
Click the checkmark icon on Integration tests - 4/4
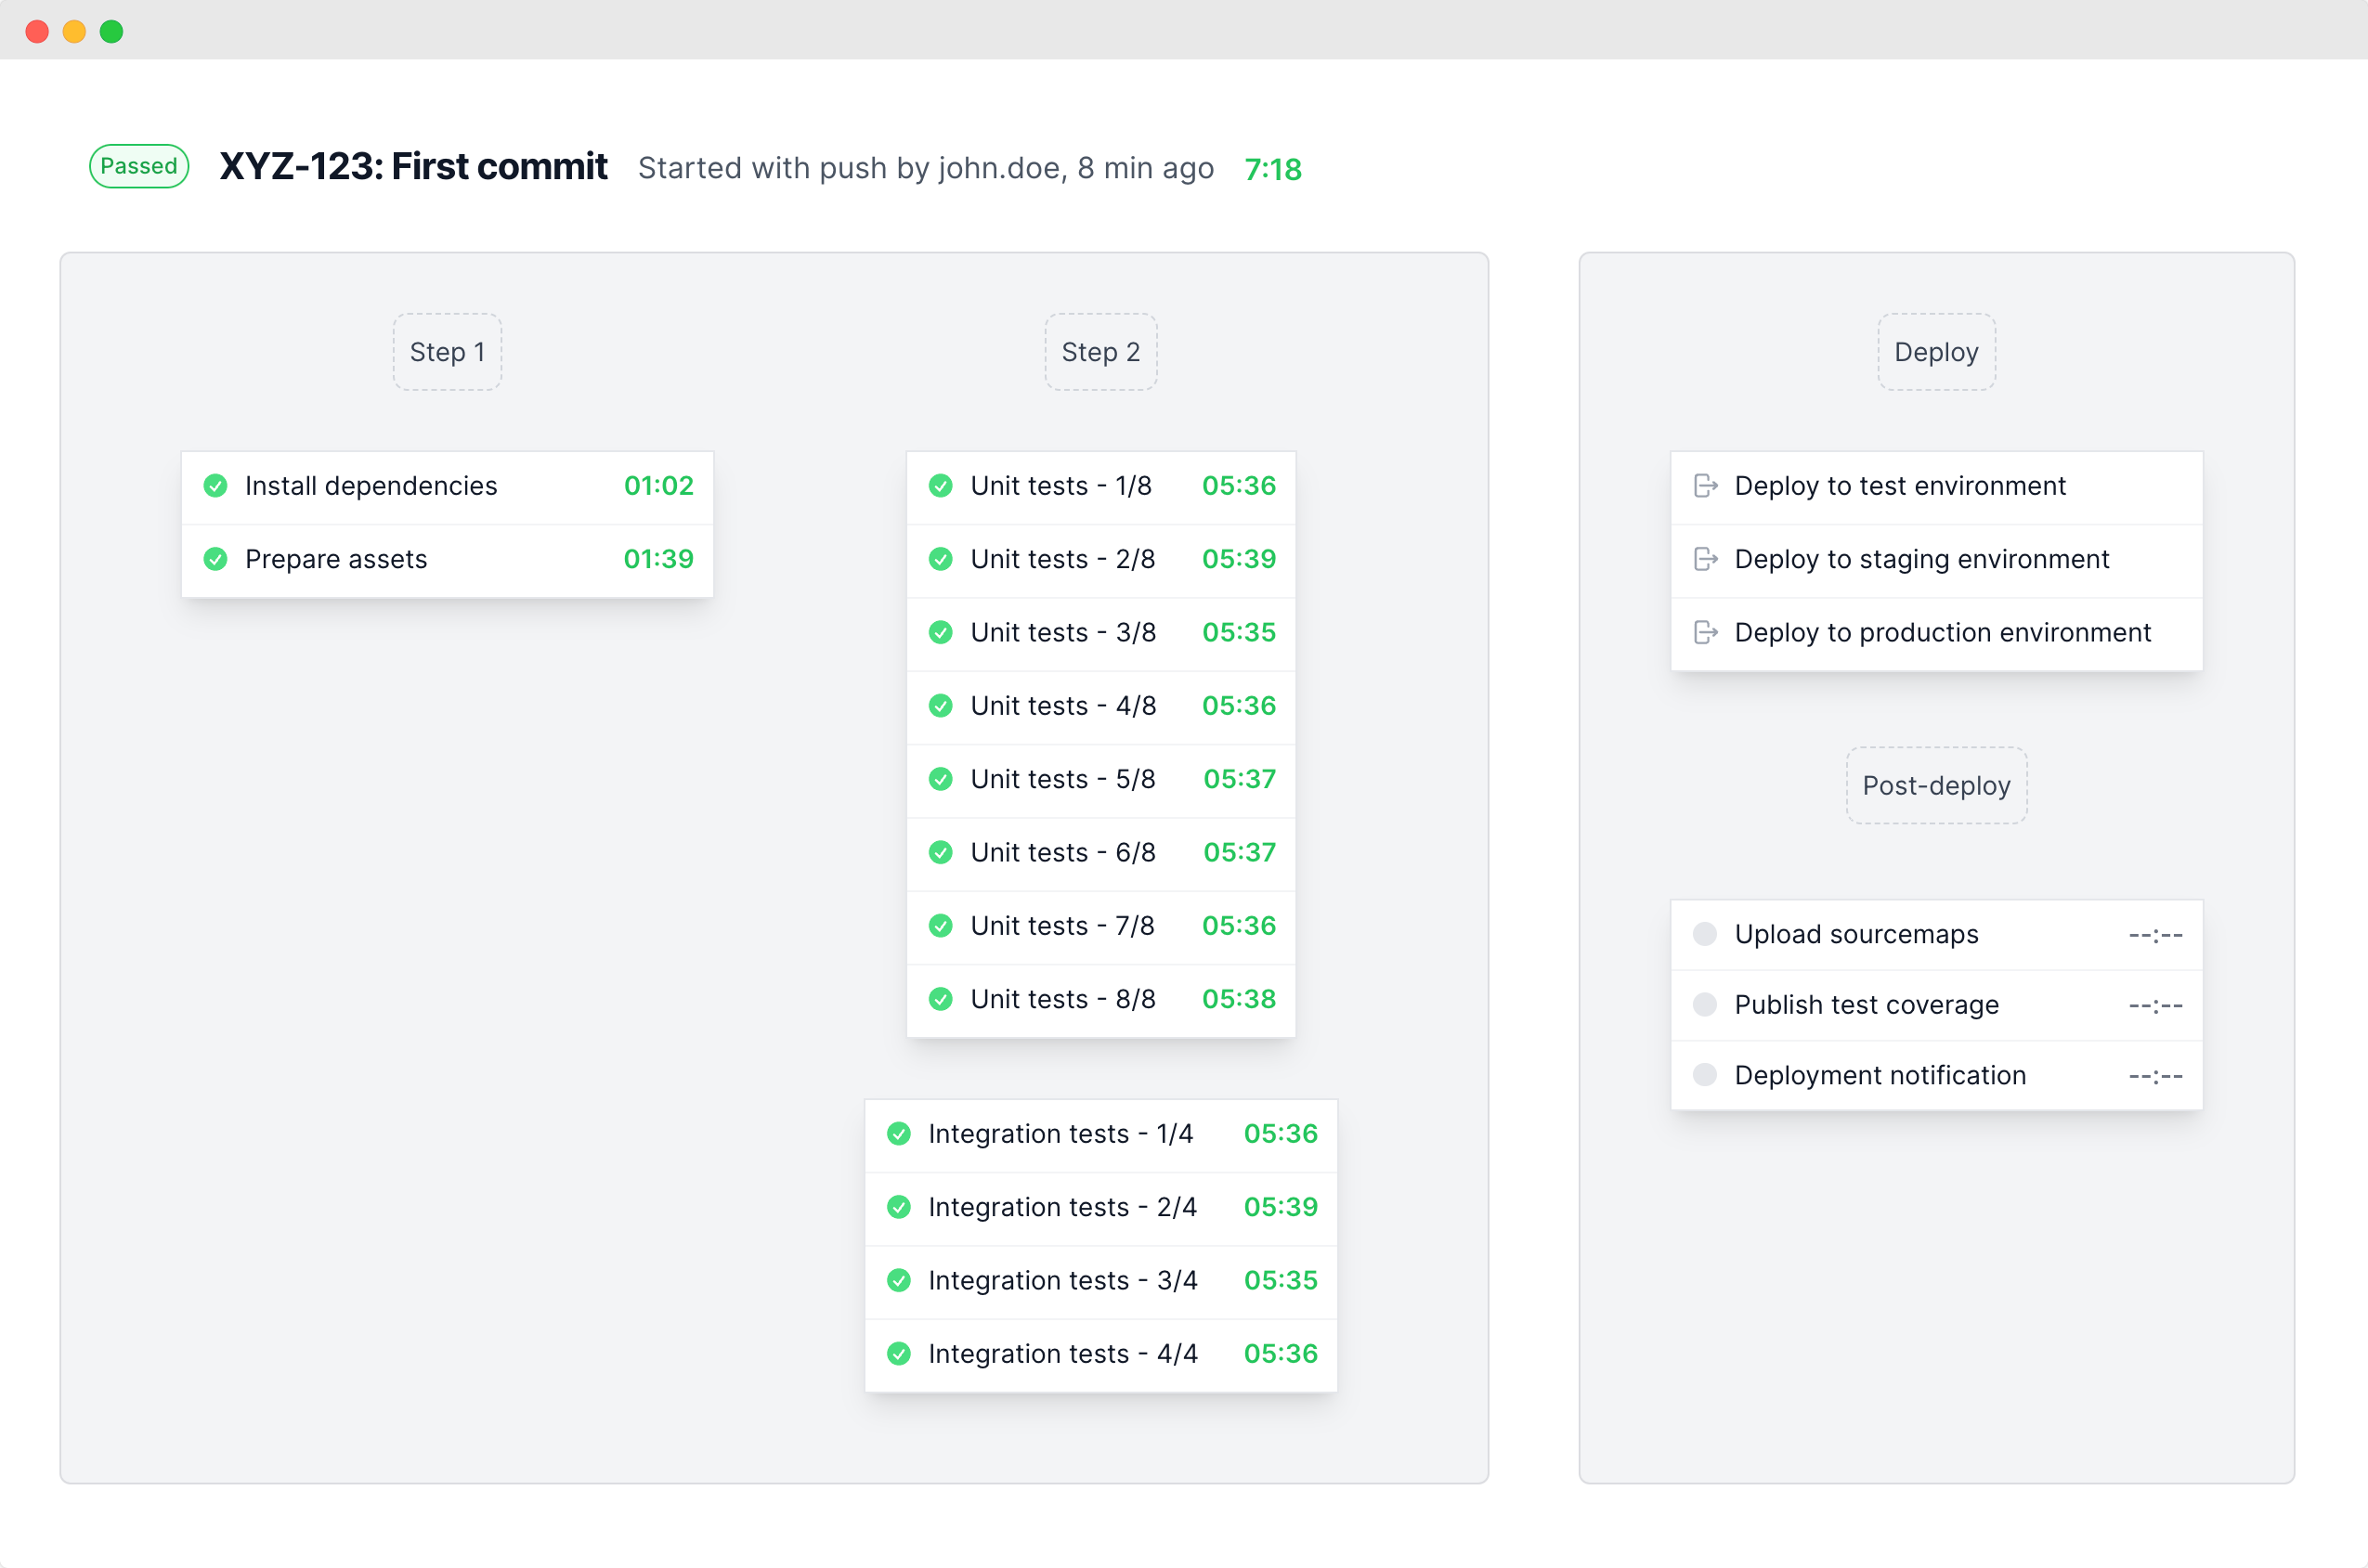899,1353
